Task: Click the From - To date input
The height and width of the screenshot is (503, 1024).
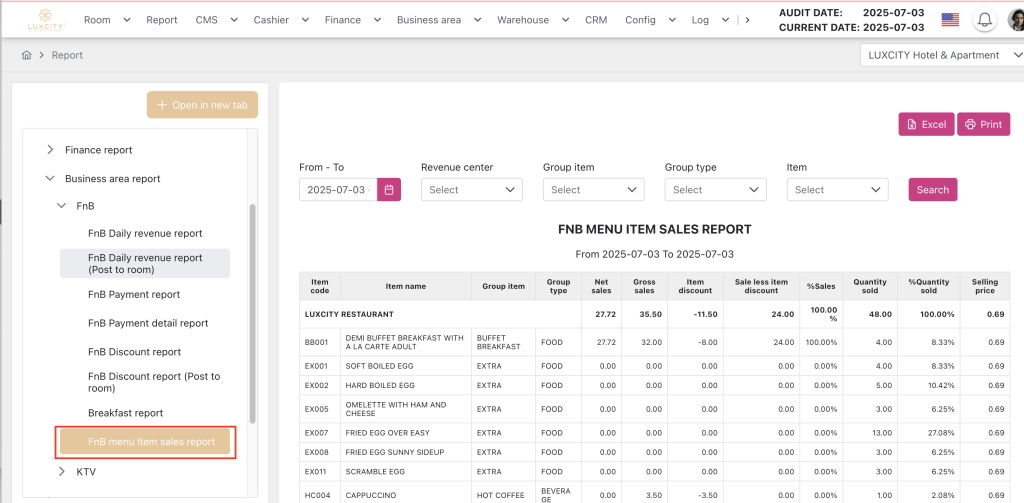Action: pyautogui.click(x=337, y=190)
